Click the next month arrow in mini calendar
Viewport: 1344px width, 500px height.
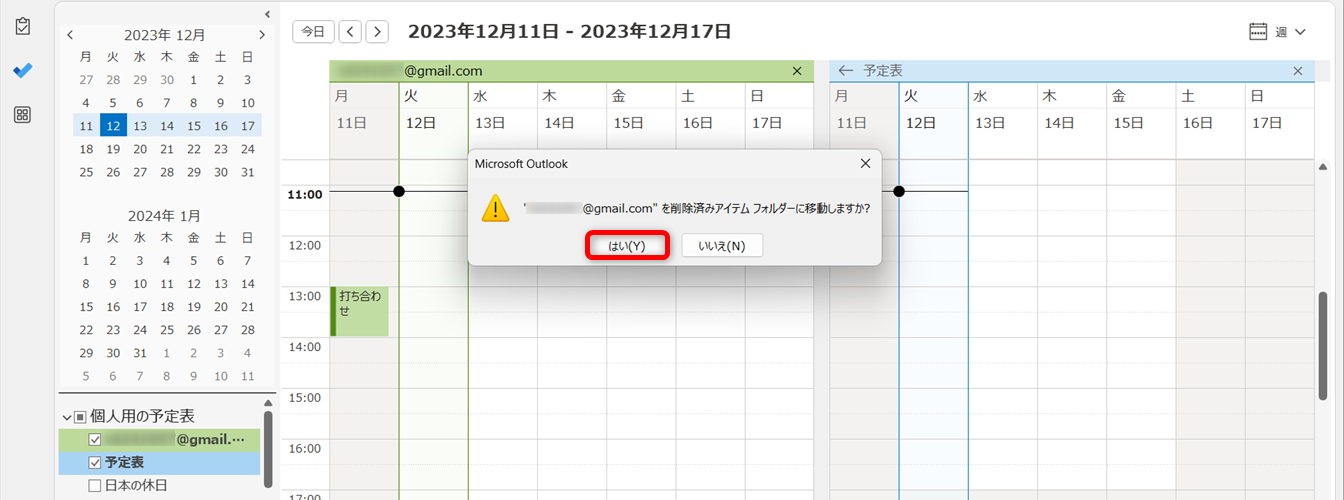(262, 35)
